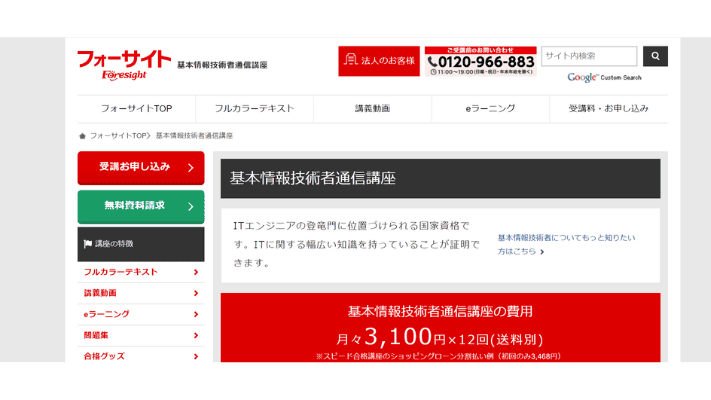
Task: Click the 0120-966-883 phone banner
Action: [x=481, y=61]
